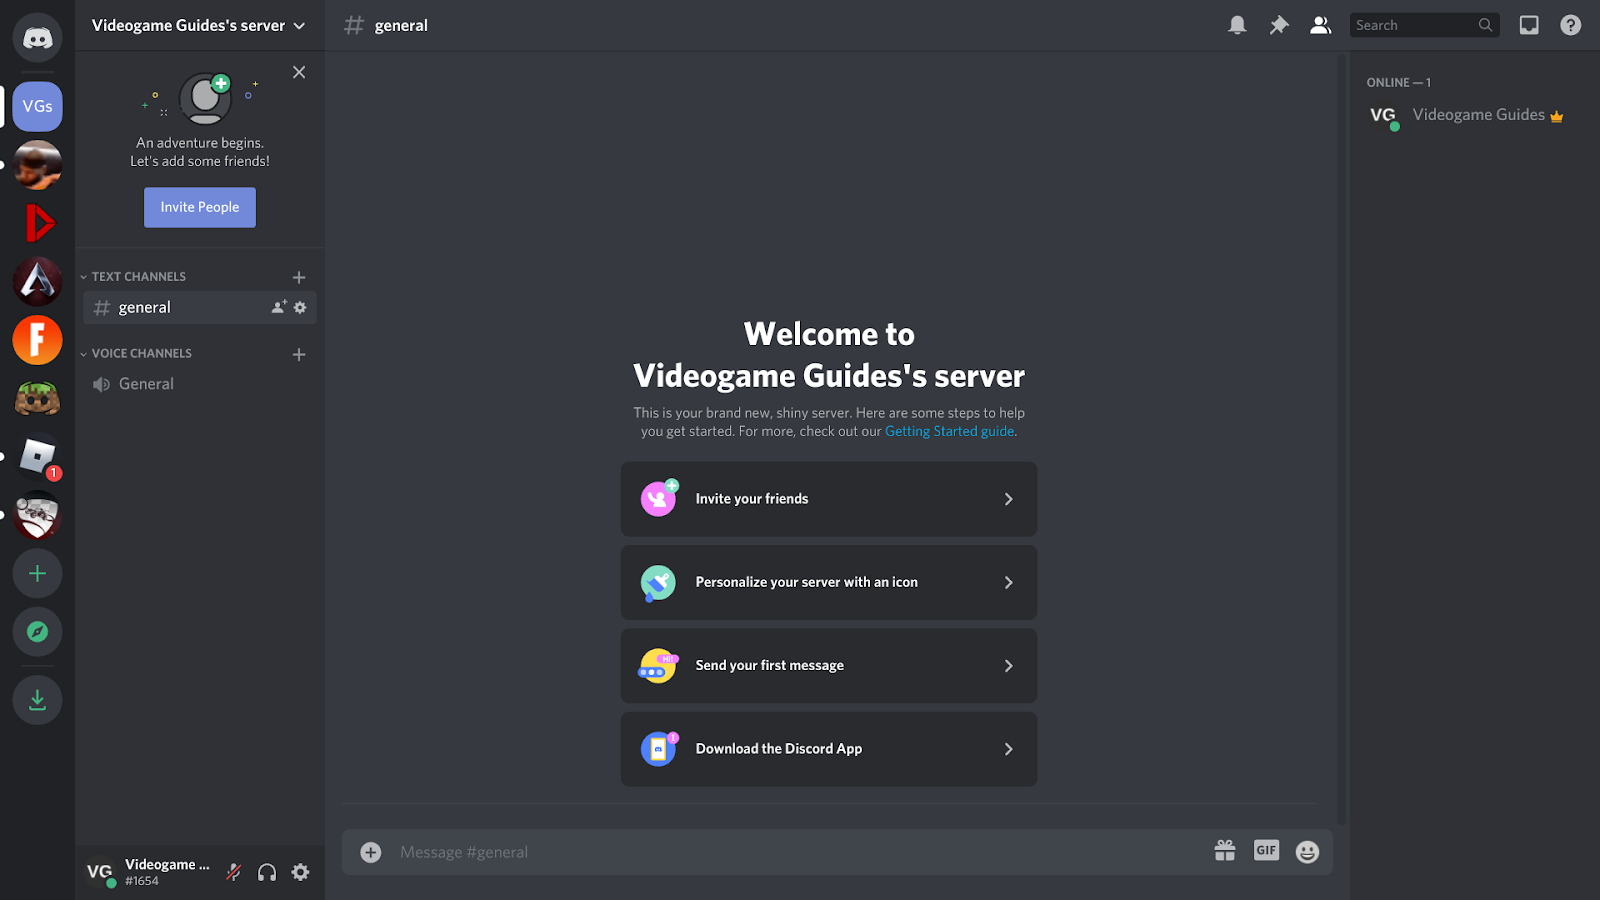Show pinned messages
The image size is (1600, 900).
tap(1279, 25)
